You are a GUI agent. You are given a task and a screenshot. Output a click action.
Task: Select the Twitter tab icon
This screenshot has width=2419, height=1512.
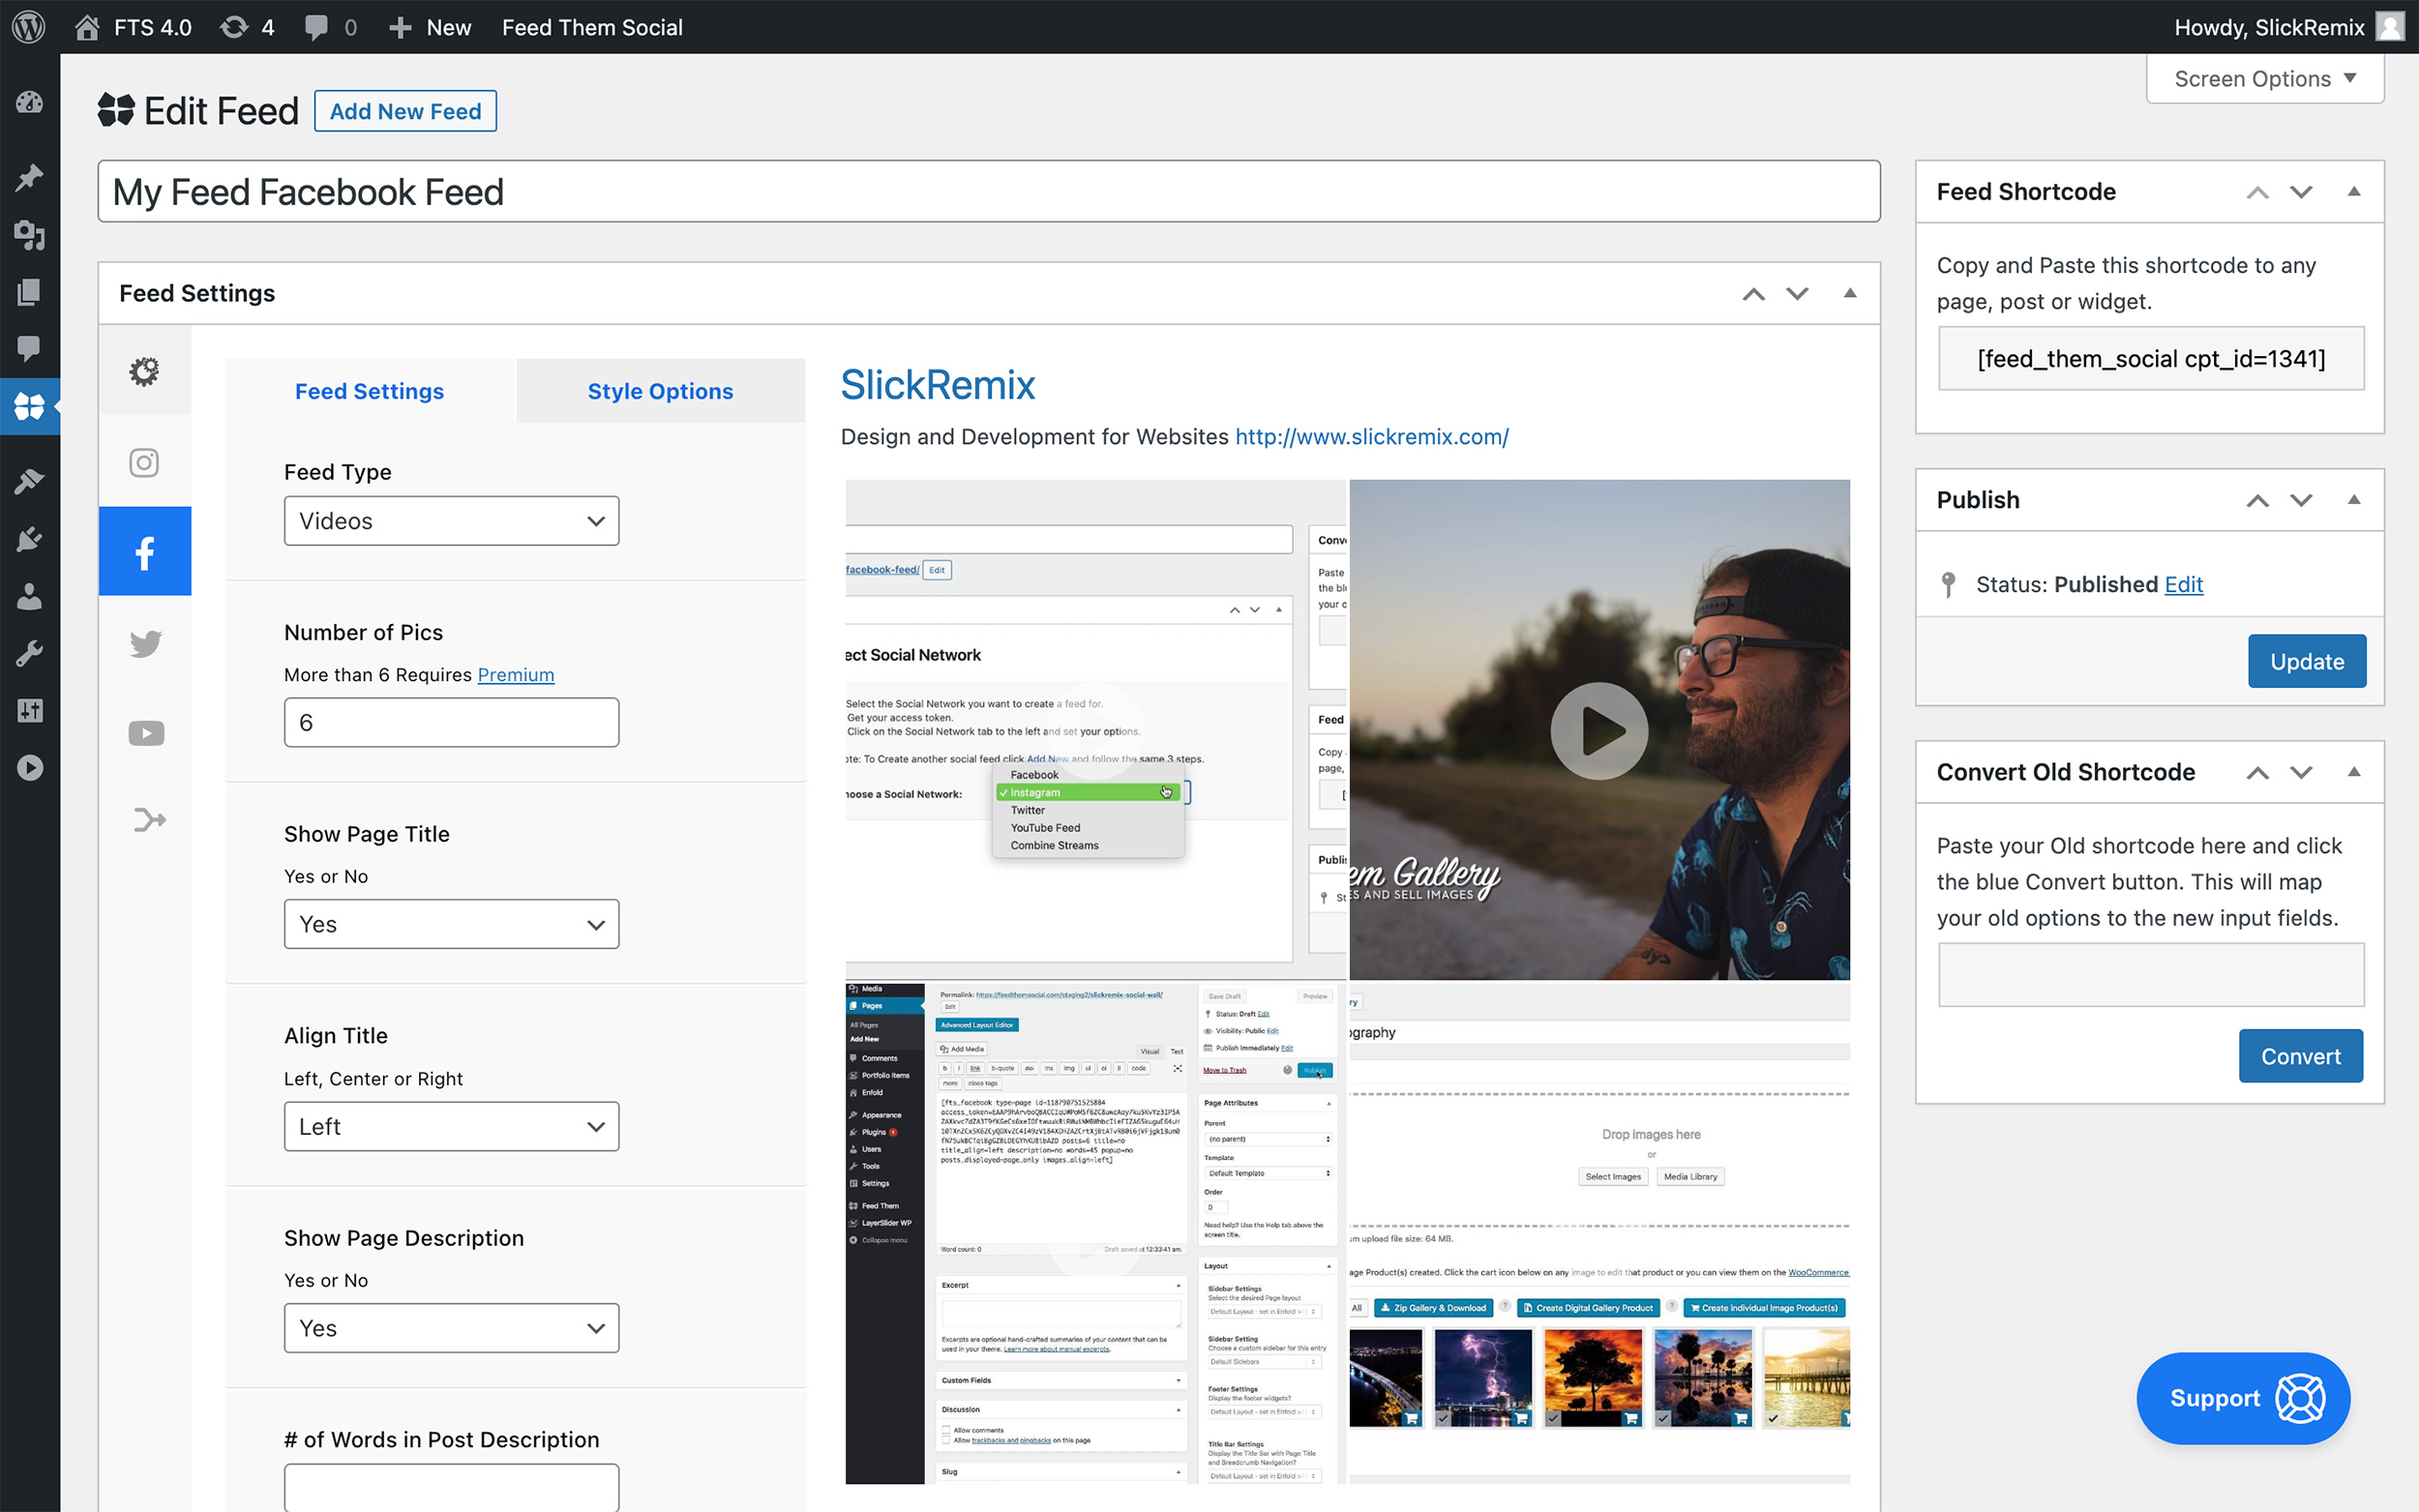(x=145, y=643)
